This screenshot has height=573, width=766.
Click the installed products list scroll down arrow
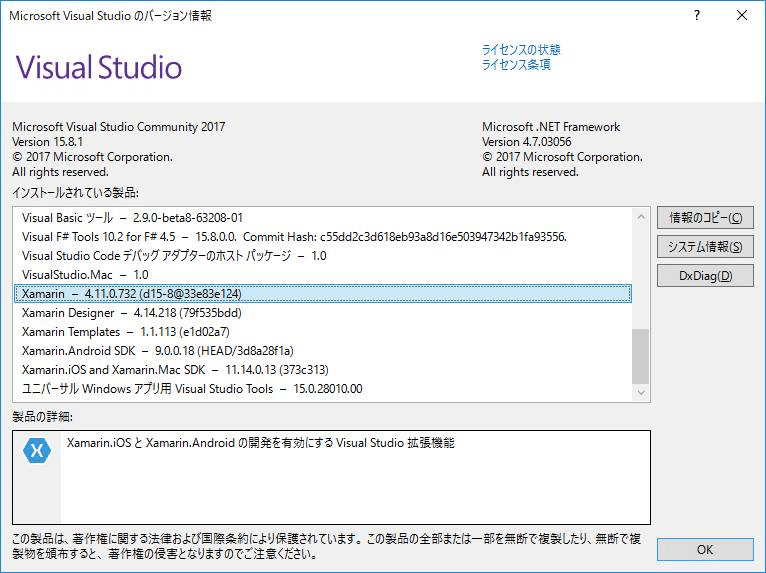click(640, 392)
